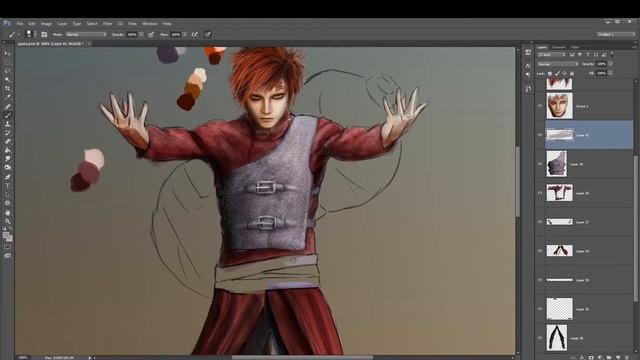
Task: Toggle lock all for layer
Action: point(572,73)
